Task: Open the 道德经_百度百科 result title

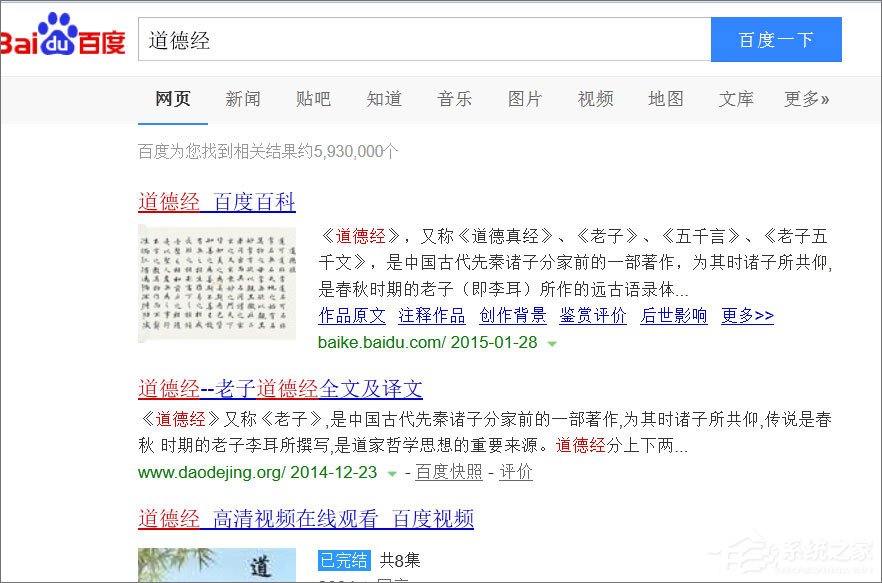Action: [217, 202]
